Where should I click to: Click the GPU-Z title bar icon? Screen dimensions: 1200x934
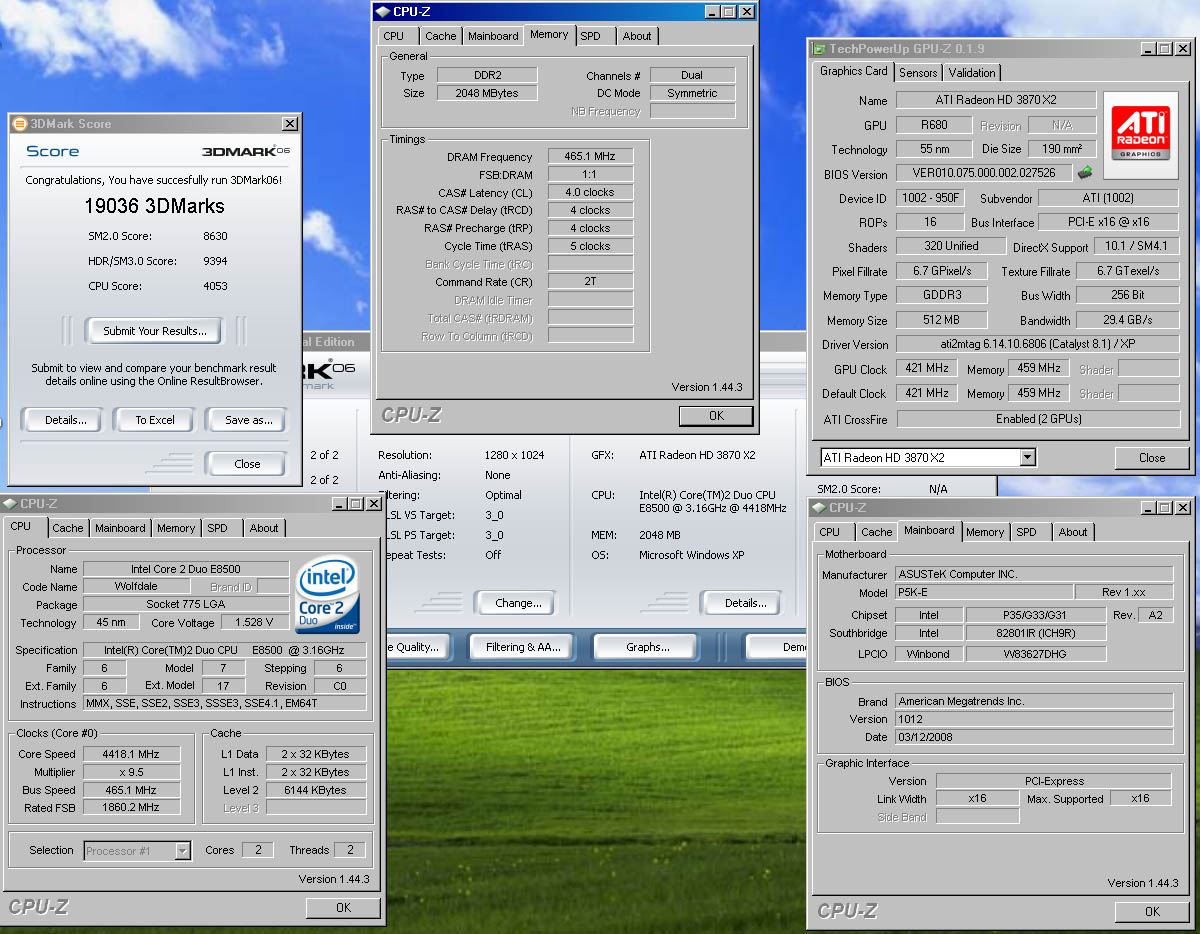click(819, 48)
